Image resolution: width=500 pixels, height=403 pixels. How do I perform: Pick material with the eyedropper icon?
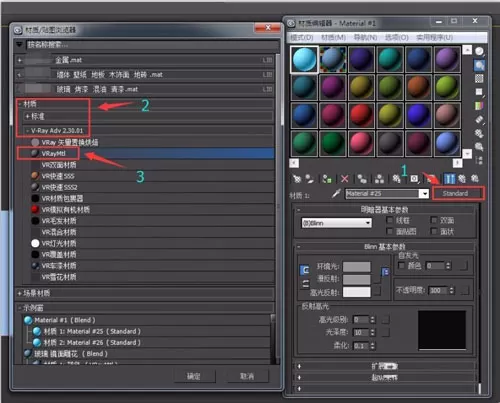coord(336,193)
